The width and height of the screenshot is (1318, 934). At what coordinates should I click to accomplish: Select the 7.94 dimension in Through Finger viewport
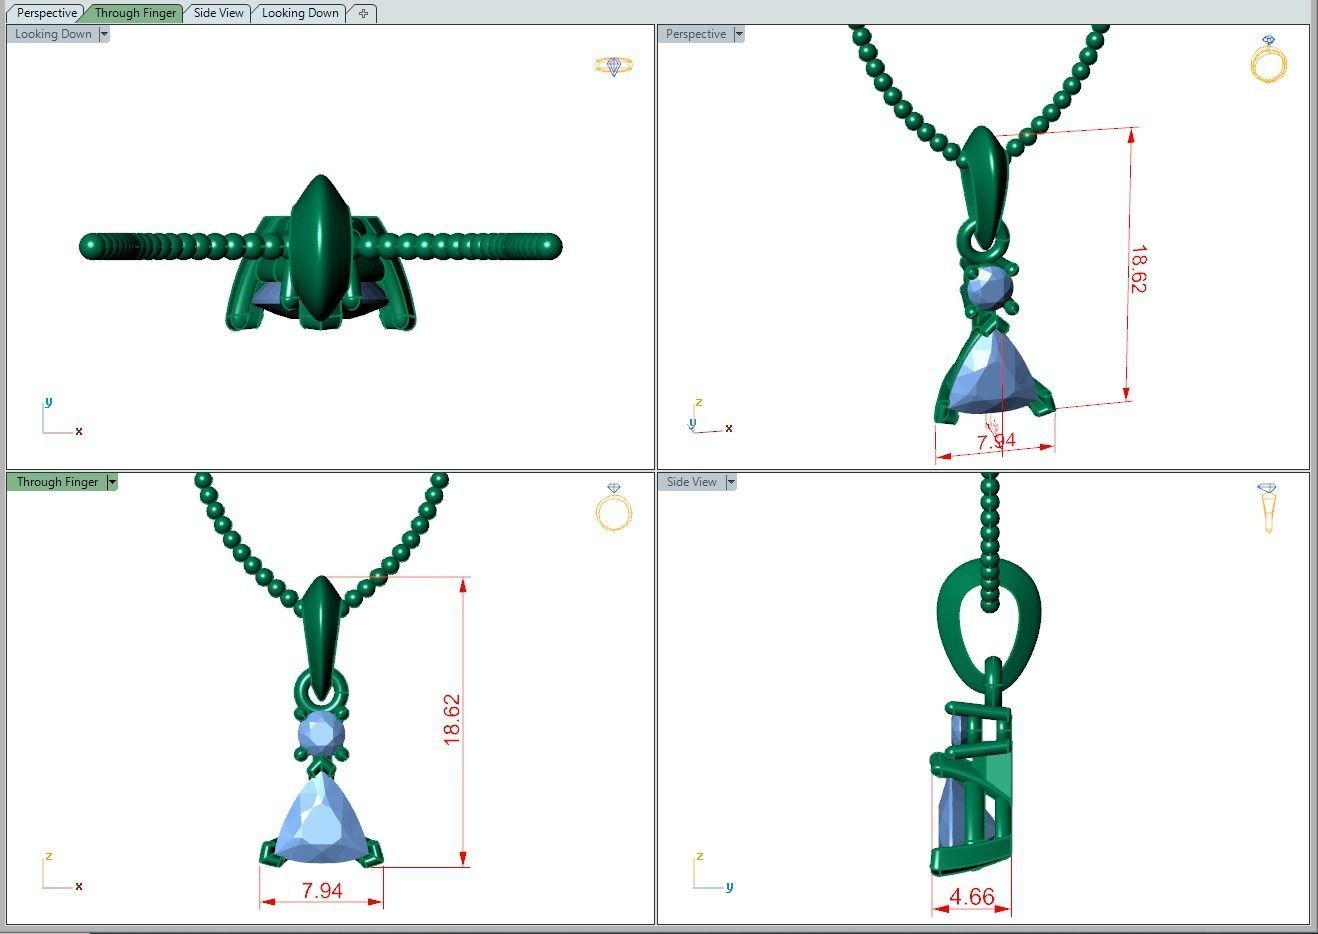point(322,890)
